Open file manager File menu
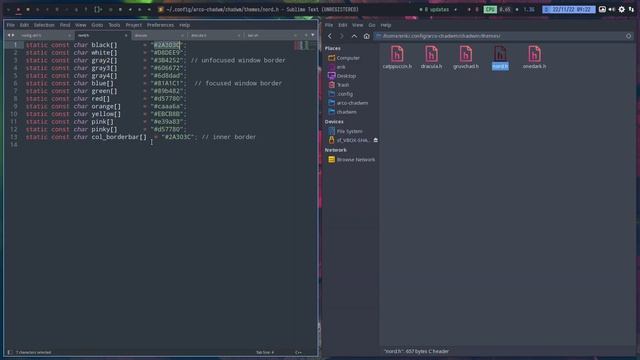The height and width of the screenshot is (360, 640). (x=329, y=25)
